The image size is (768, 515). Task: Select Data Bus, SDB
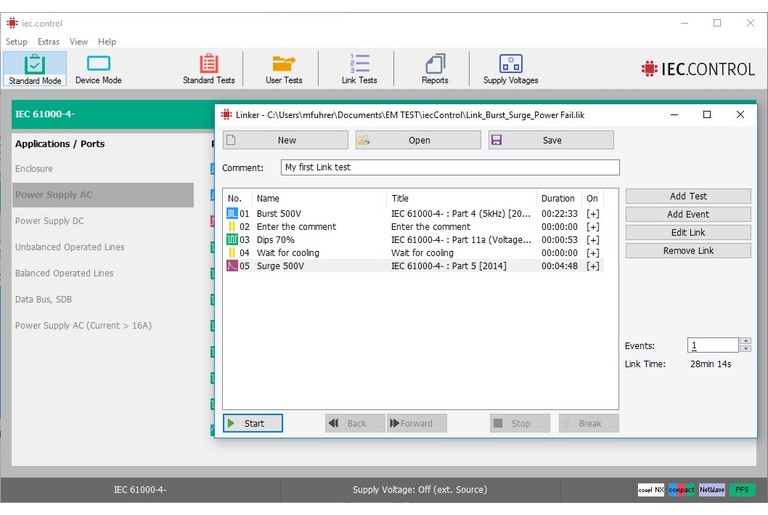click(x=43, y=299)
